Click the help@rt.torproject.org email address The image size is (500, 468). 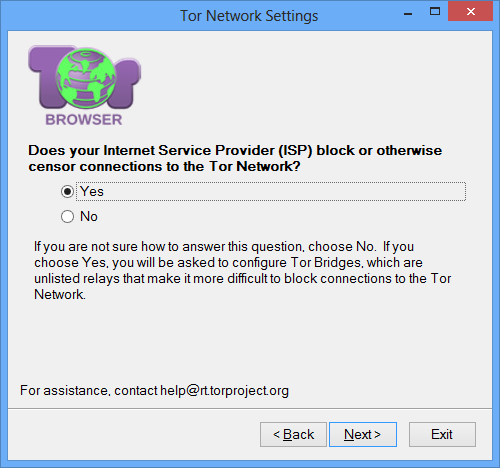coord(224,391)
